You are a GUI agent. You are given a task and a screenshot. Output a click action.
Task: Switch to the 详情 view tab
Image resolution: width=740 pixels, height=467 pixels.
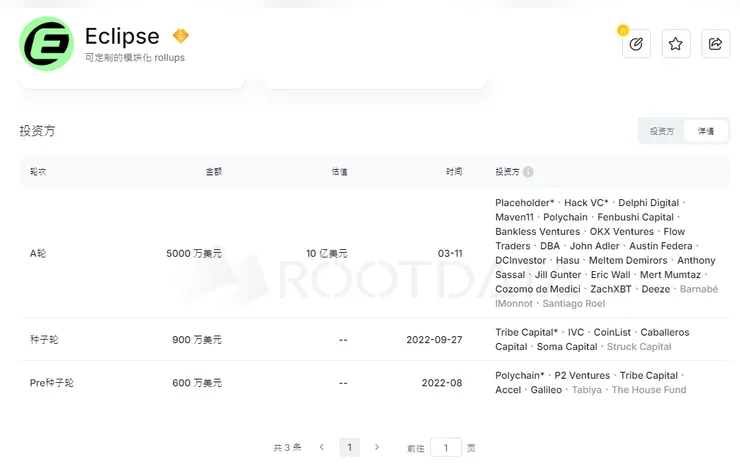coord(706,131)
